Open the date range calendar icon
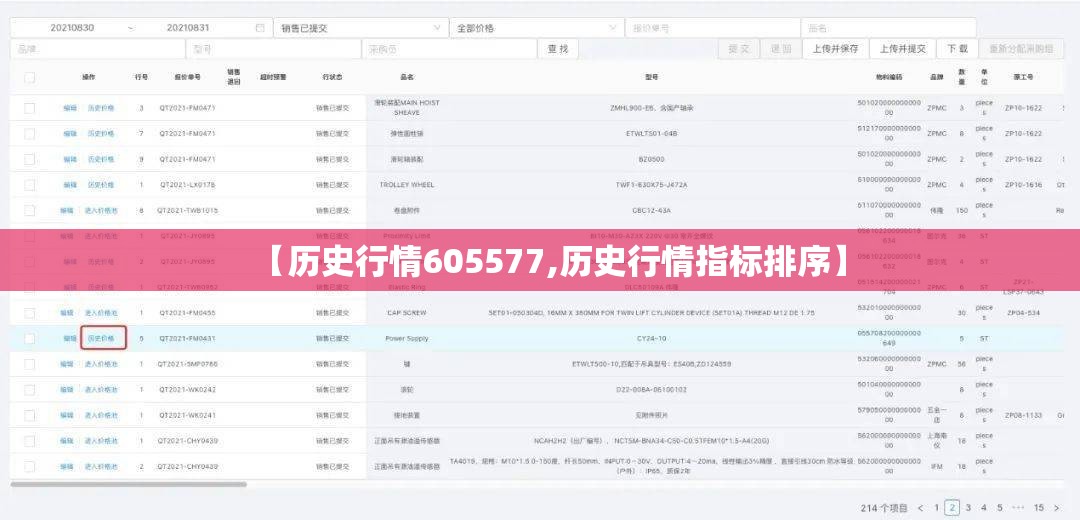1080x520 pixels. point(260,28)
